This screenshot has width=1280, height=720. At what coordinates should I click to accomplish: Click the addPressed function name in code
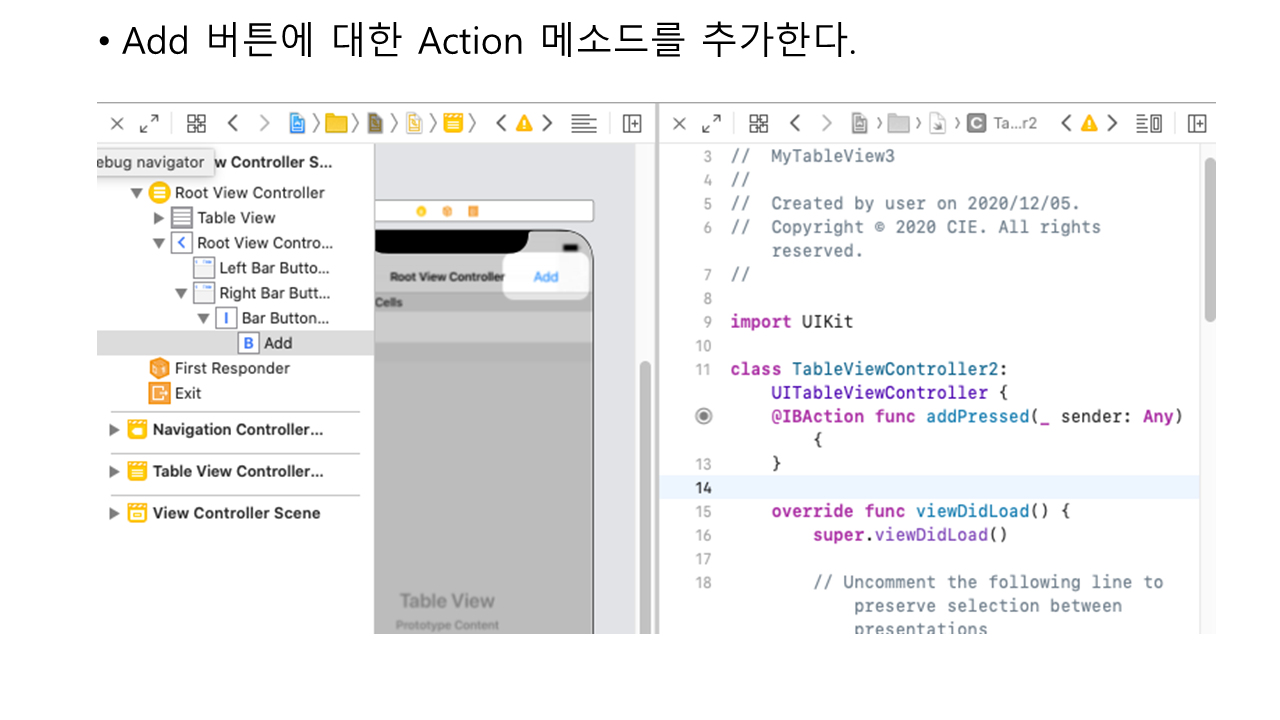tap(977, 416)
